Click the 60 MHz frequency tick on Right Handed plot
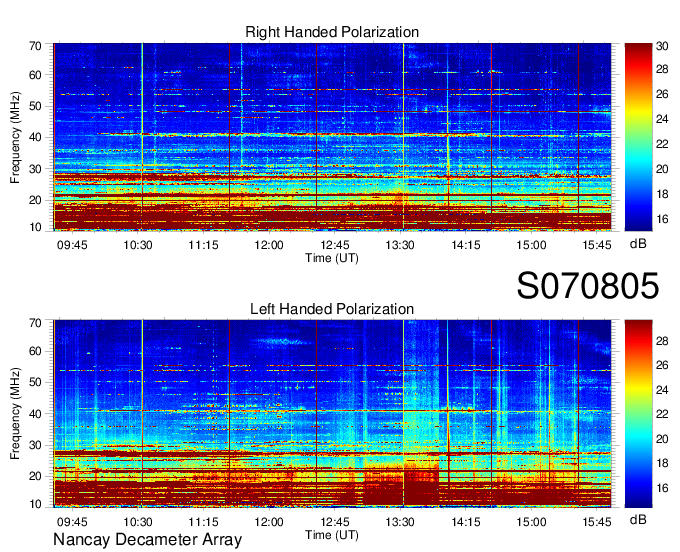680x552 pixels. [35, 75]
